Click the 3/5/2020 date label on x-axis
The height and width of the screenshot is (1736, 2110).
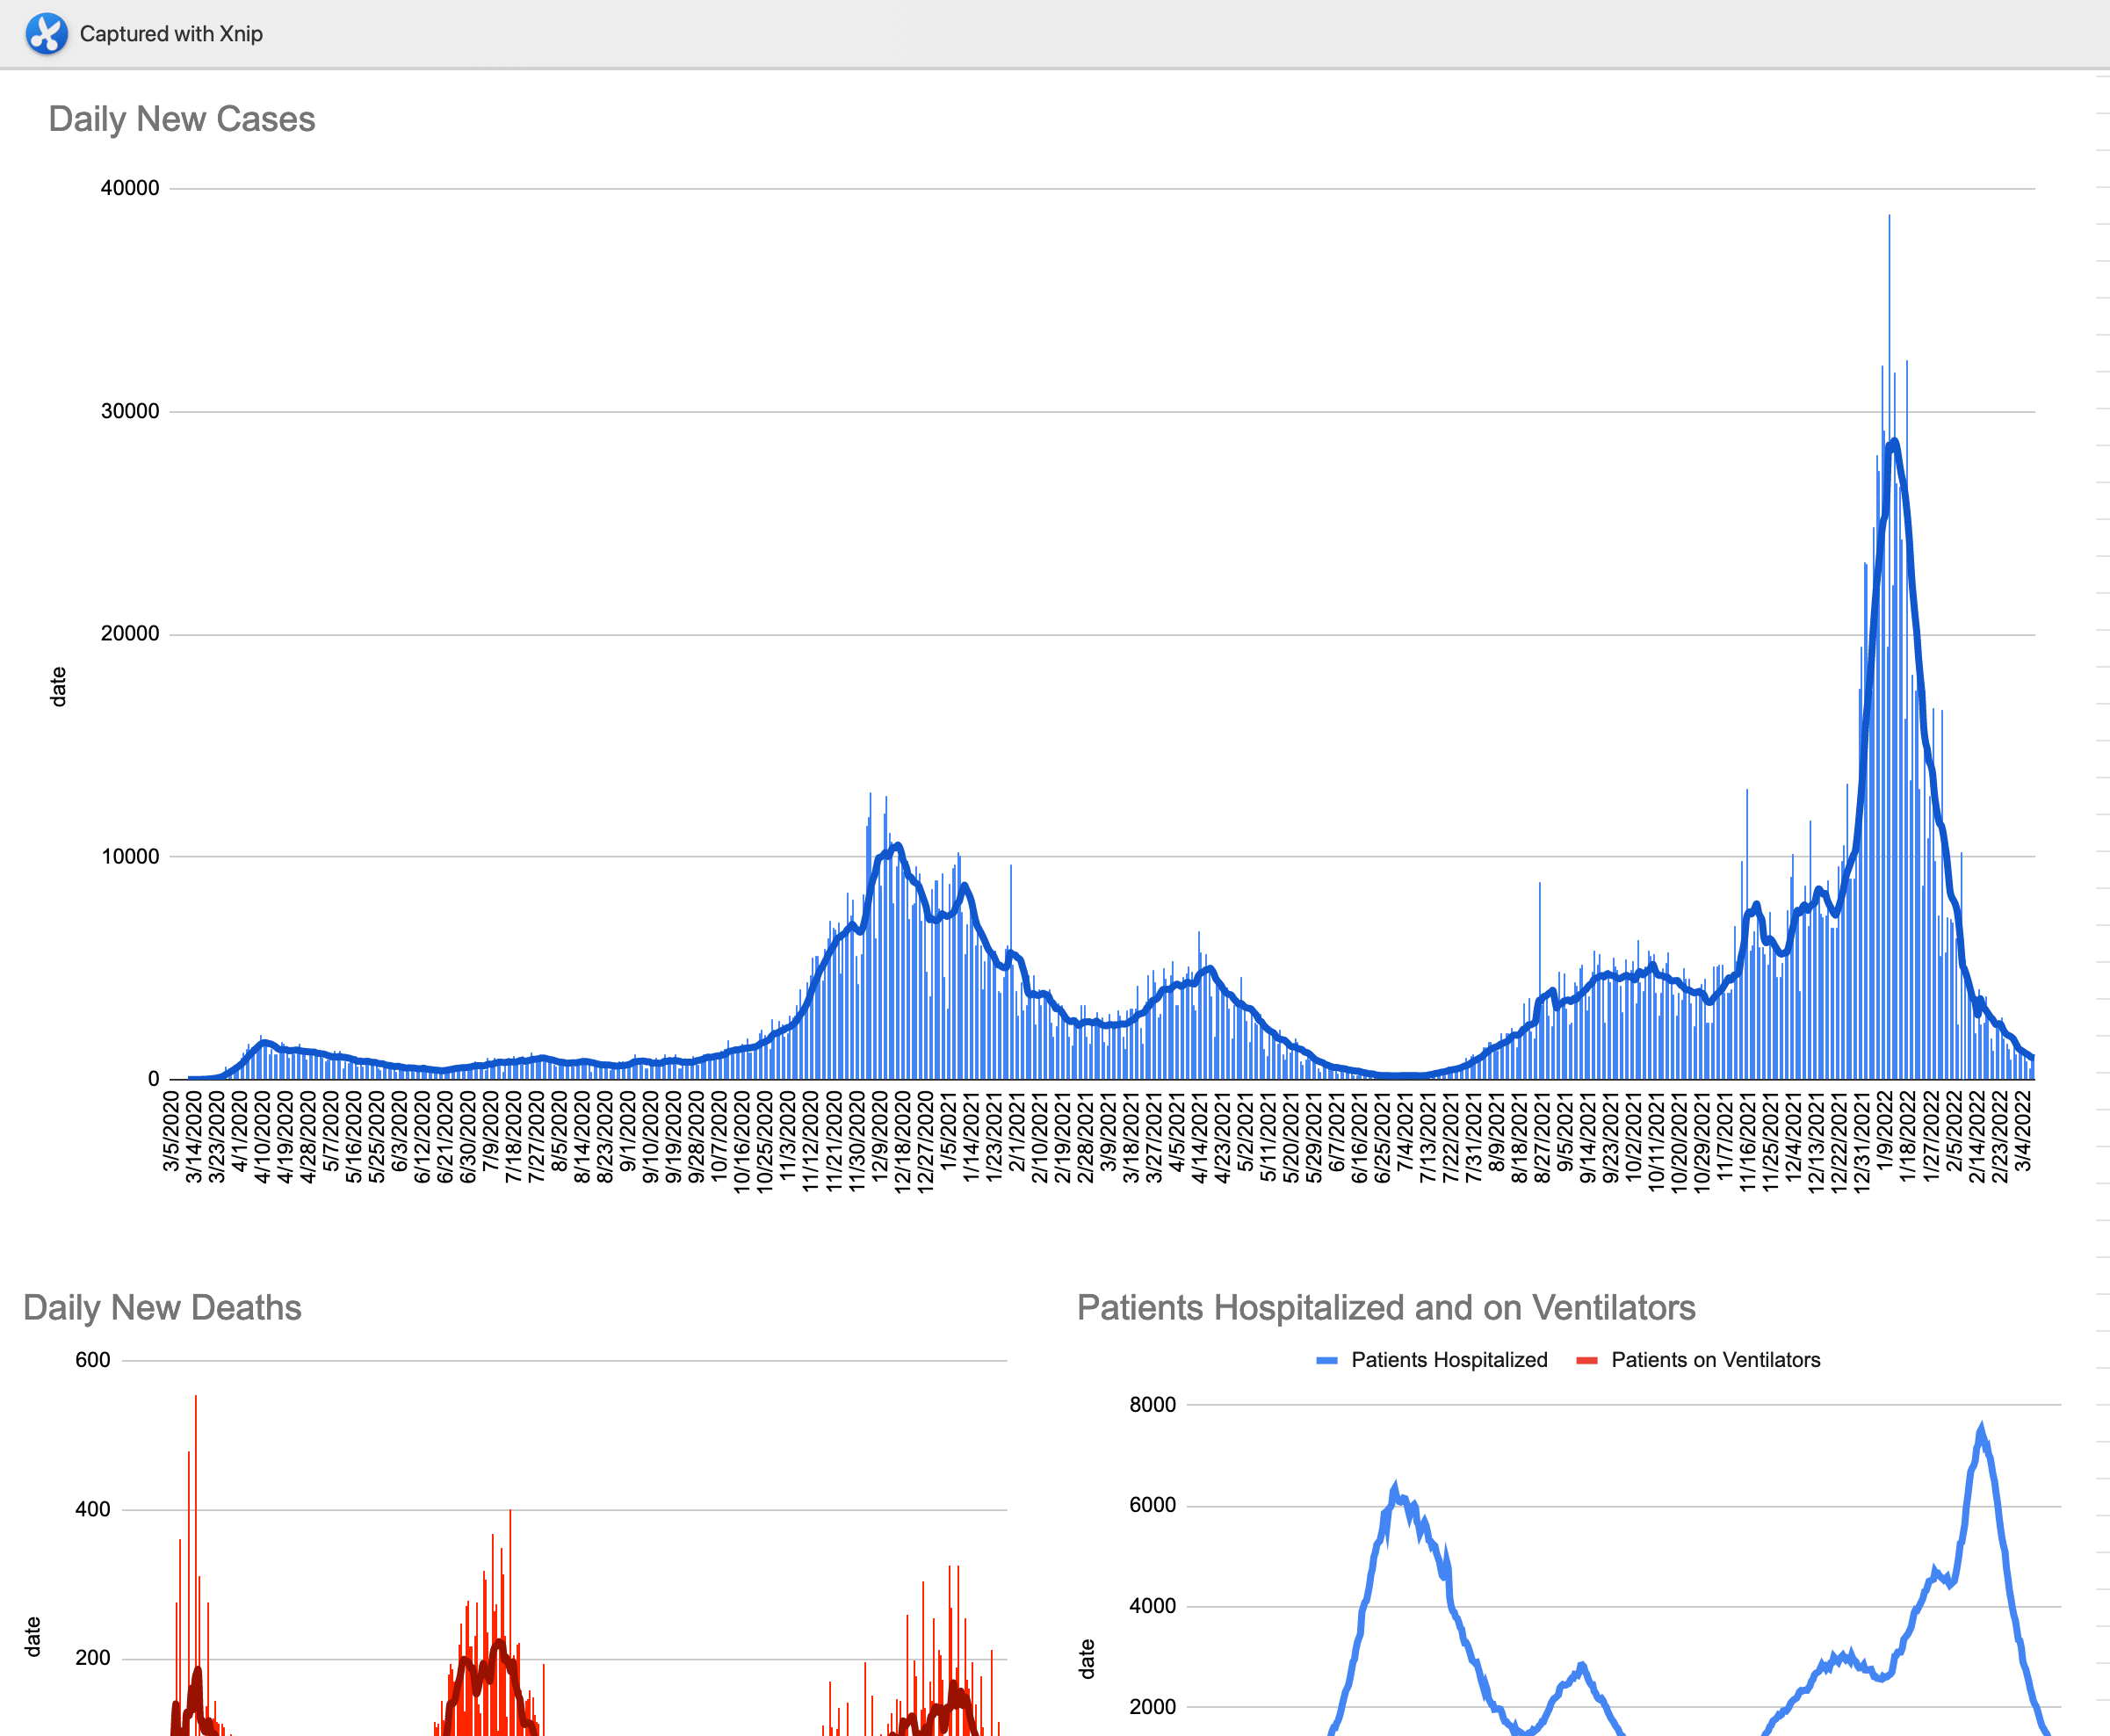[172, 1131]
